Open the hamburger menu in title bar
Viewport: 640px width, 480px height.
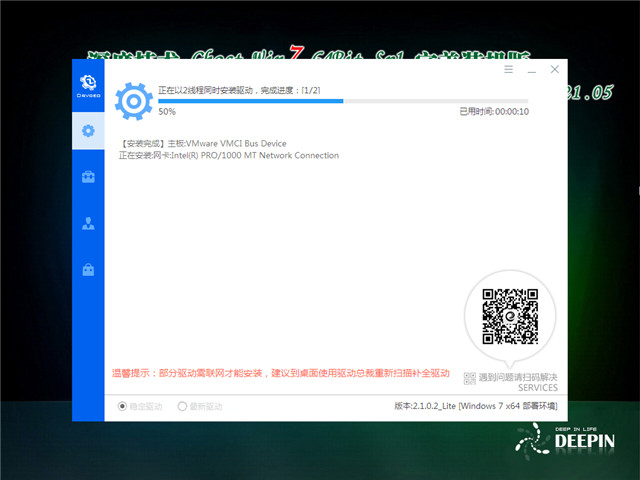[x=508, y=69]
